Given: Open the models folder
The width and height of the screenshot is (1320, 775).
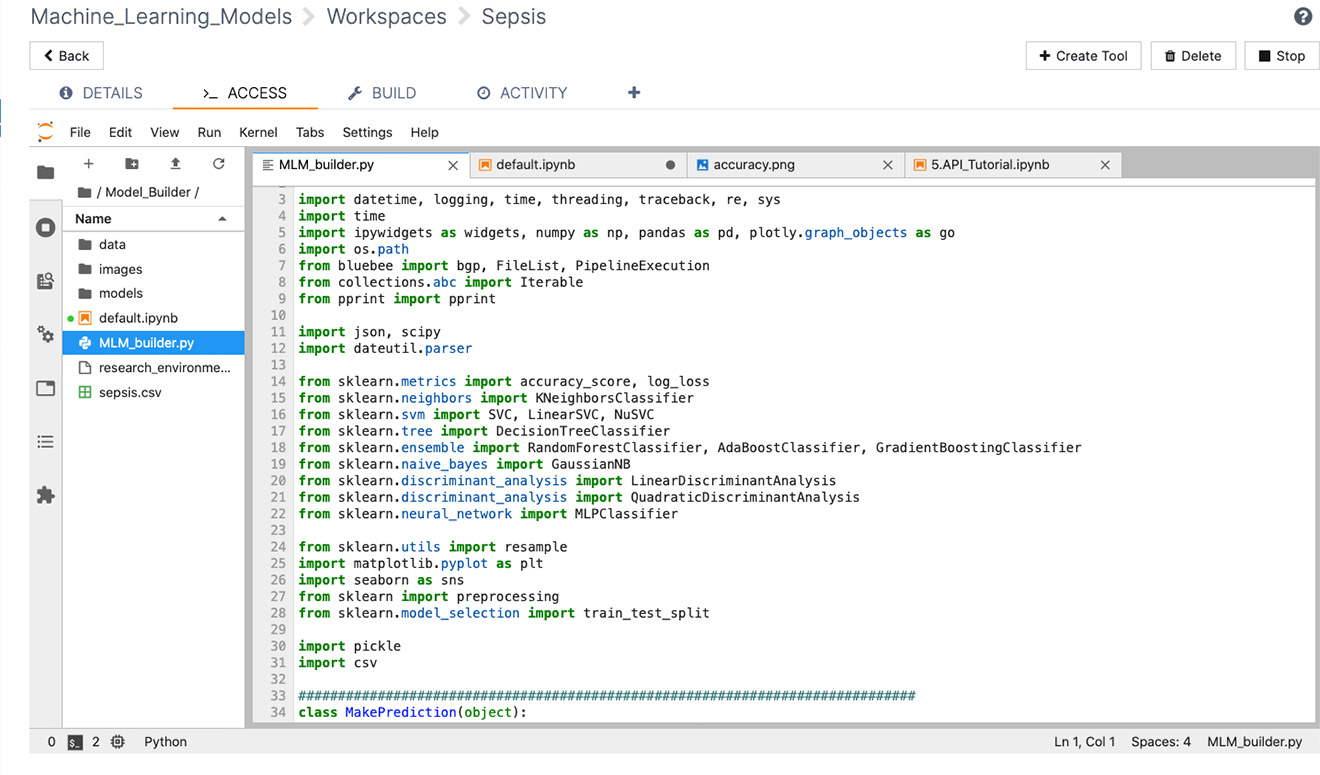Looking at the screenshot, I should pyautogui.click(x=121, y=294).
